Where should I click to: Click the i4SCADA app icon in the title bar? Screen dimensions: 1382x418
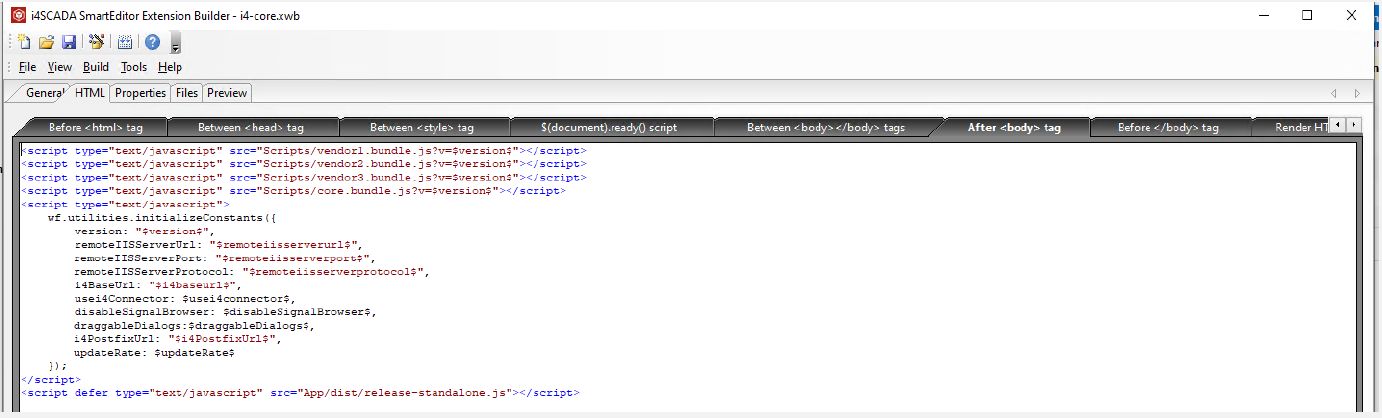tap(18, 14)
